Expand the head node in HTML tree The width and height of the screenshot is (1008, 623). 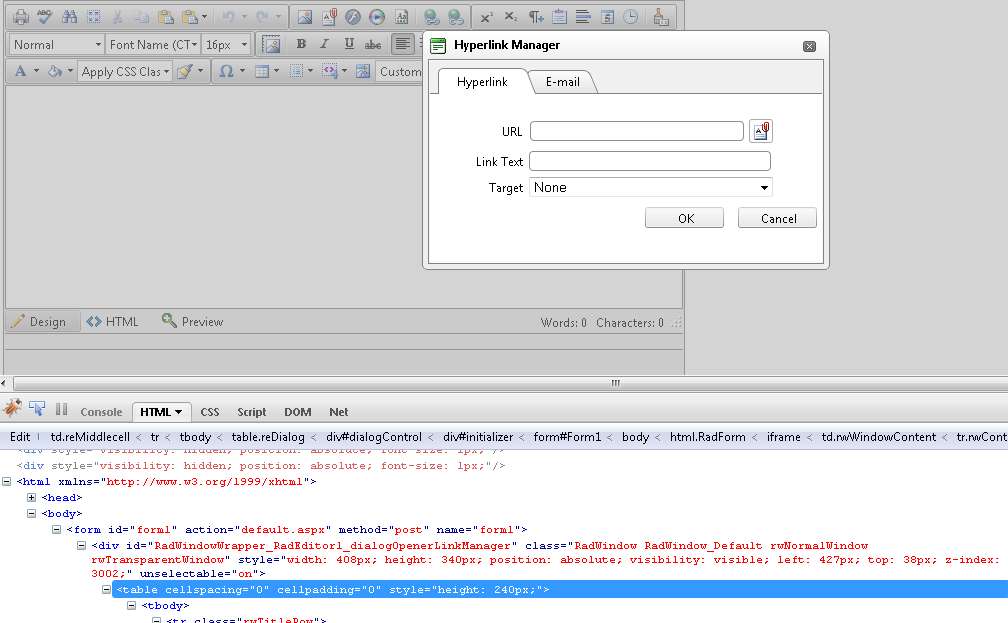tap(31, 498)
